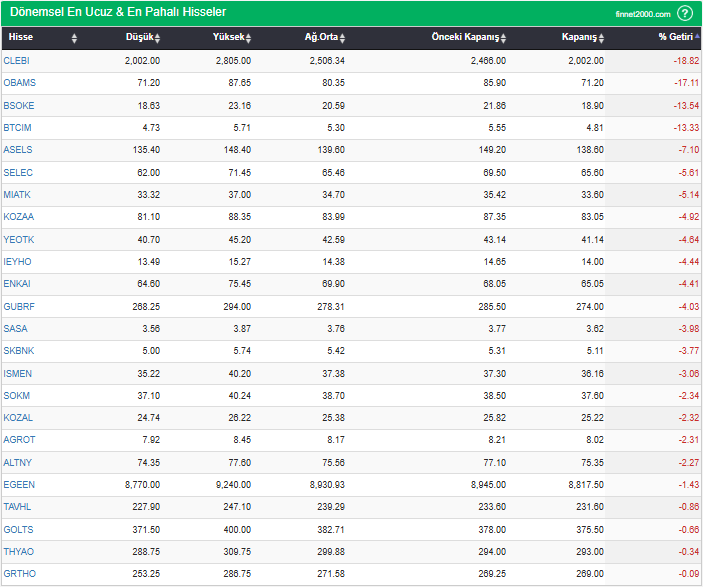Select ISMEN return value -3.06
The height and width of the screenshot is (587, 703).
coord(689,374)
